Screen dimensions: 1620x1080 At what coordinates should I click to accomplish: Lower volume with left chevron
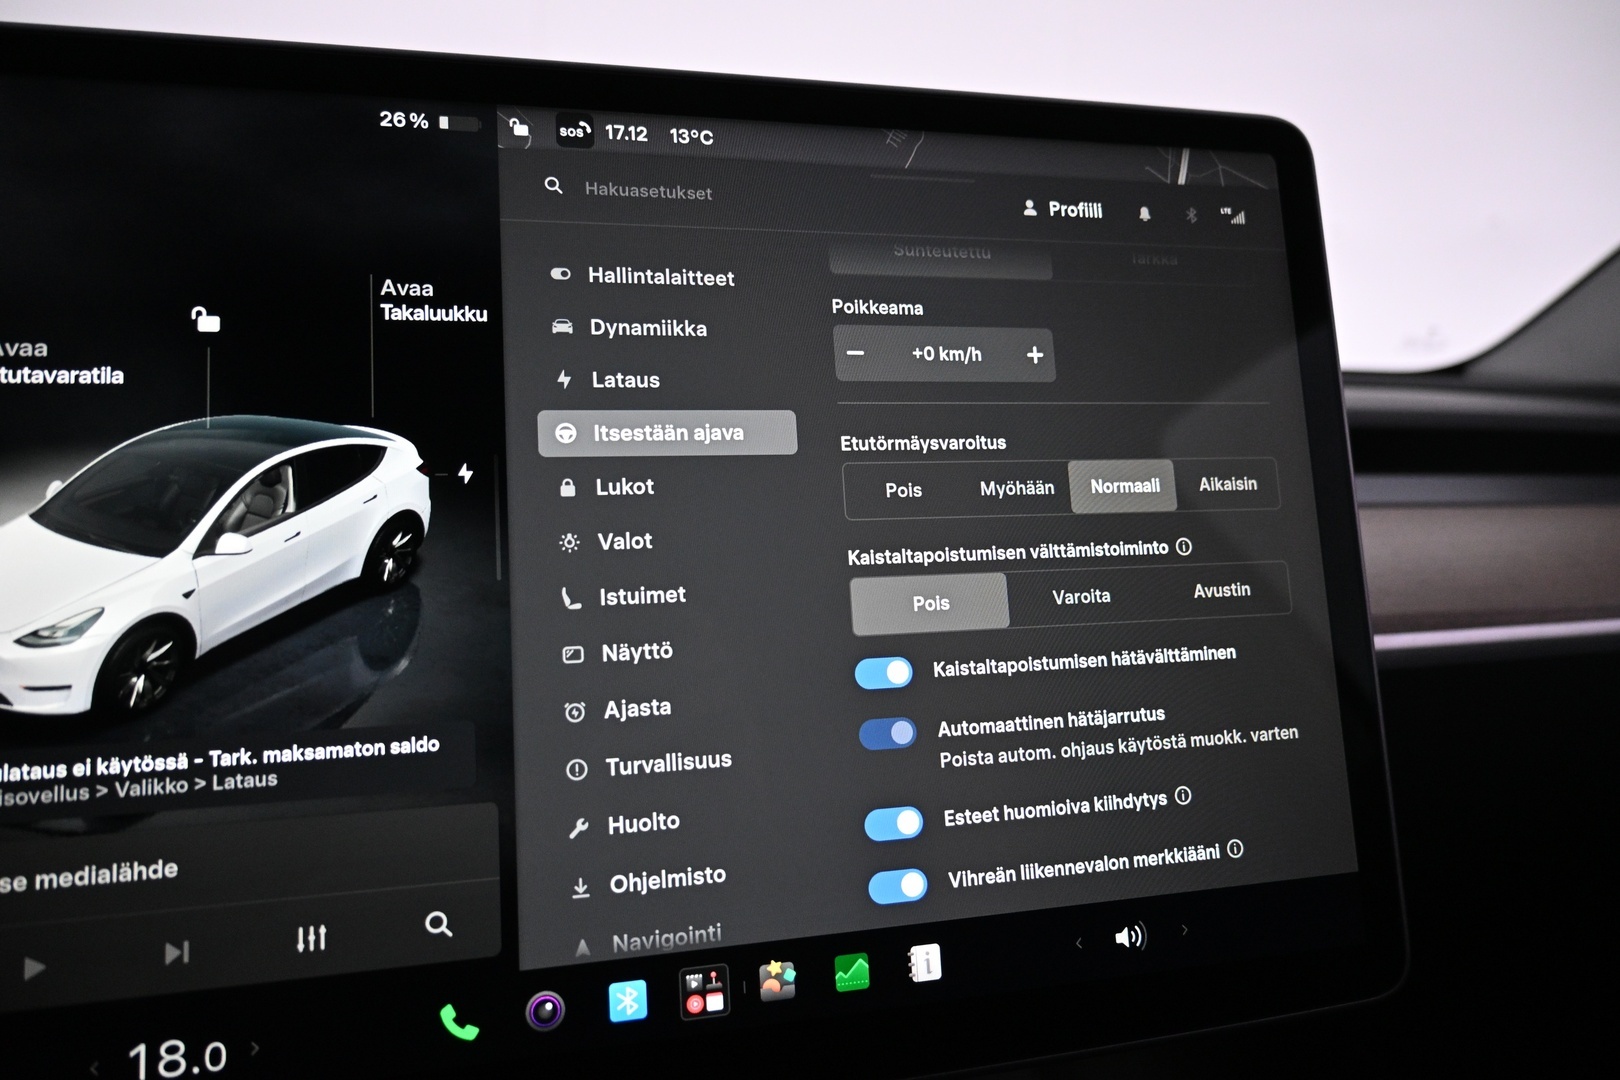point(1079,942)
